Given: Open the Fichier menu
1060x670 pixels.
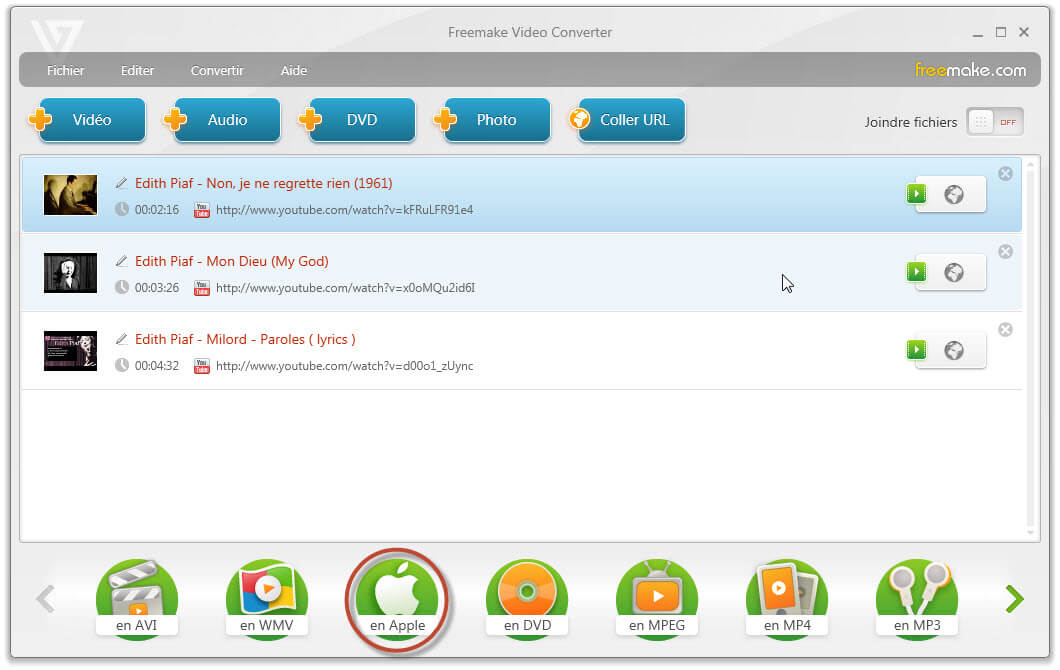Looking at the screenshot, I should click(66, 70).
